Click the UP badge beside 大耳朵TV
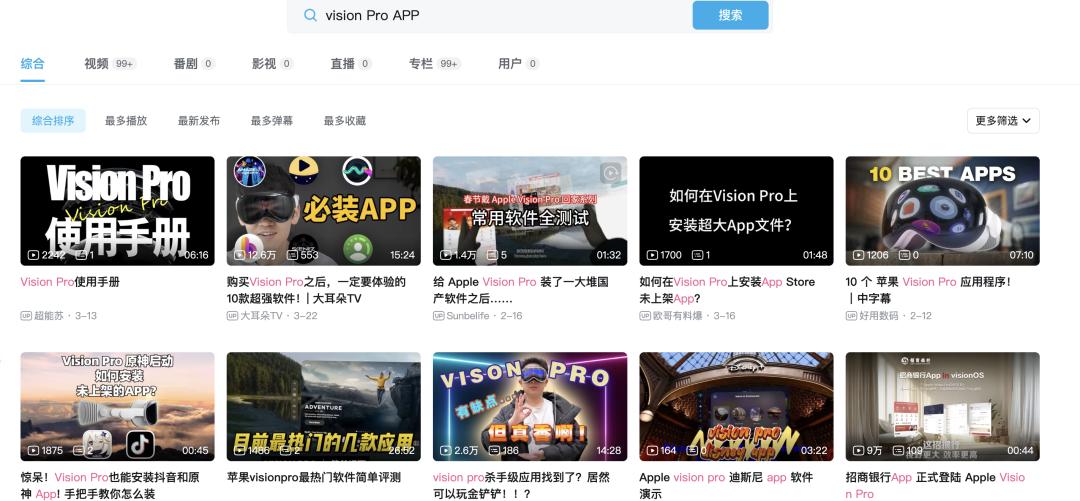This screenshot has height=501, width=1080. coord(232,316)
